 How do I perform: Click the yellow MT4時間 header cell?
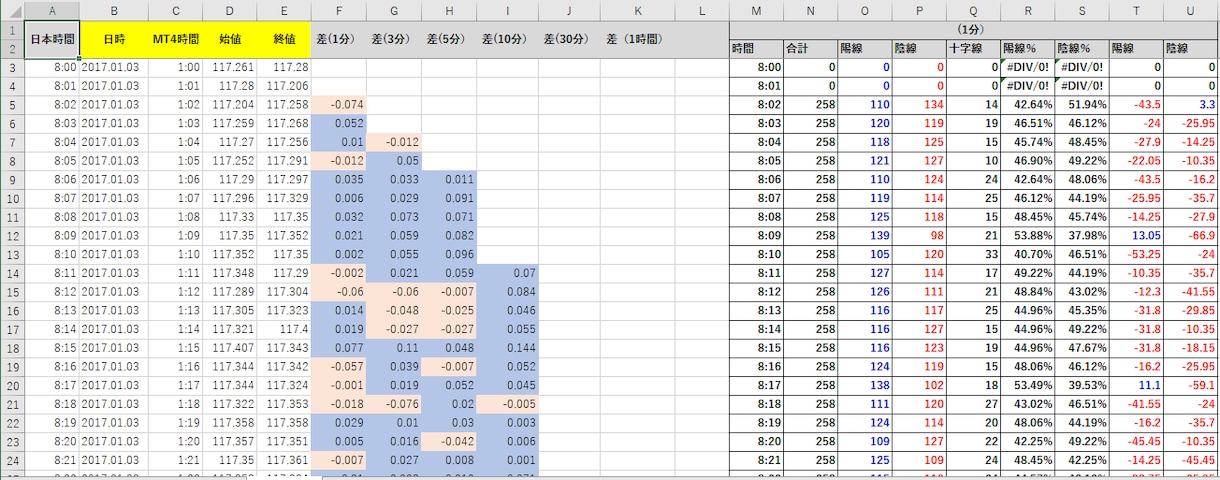coord(175,39)
